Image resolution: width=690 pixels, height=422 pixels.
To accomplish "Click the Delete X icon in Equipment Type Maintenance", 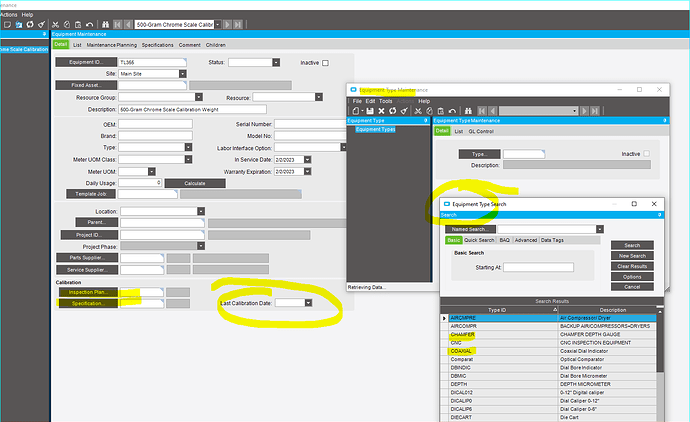I will pyautogui.click(x=382, y=111).
